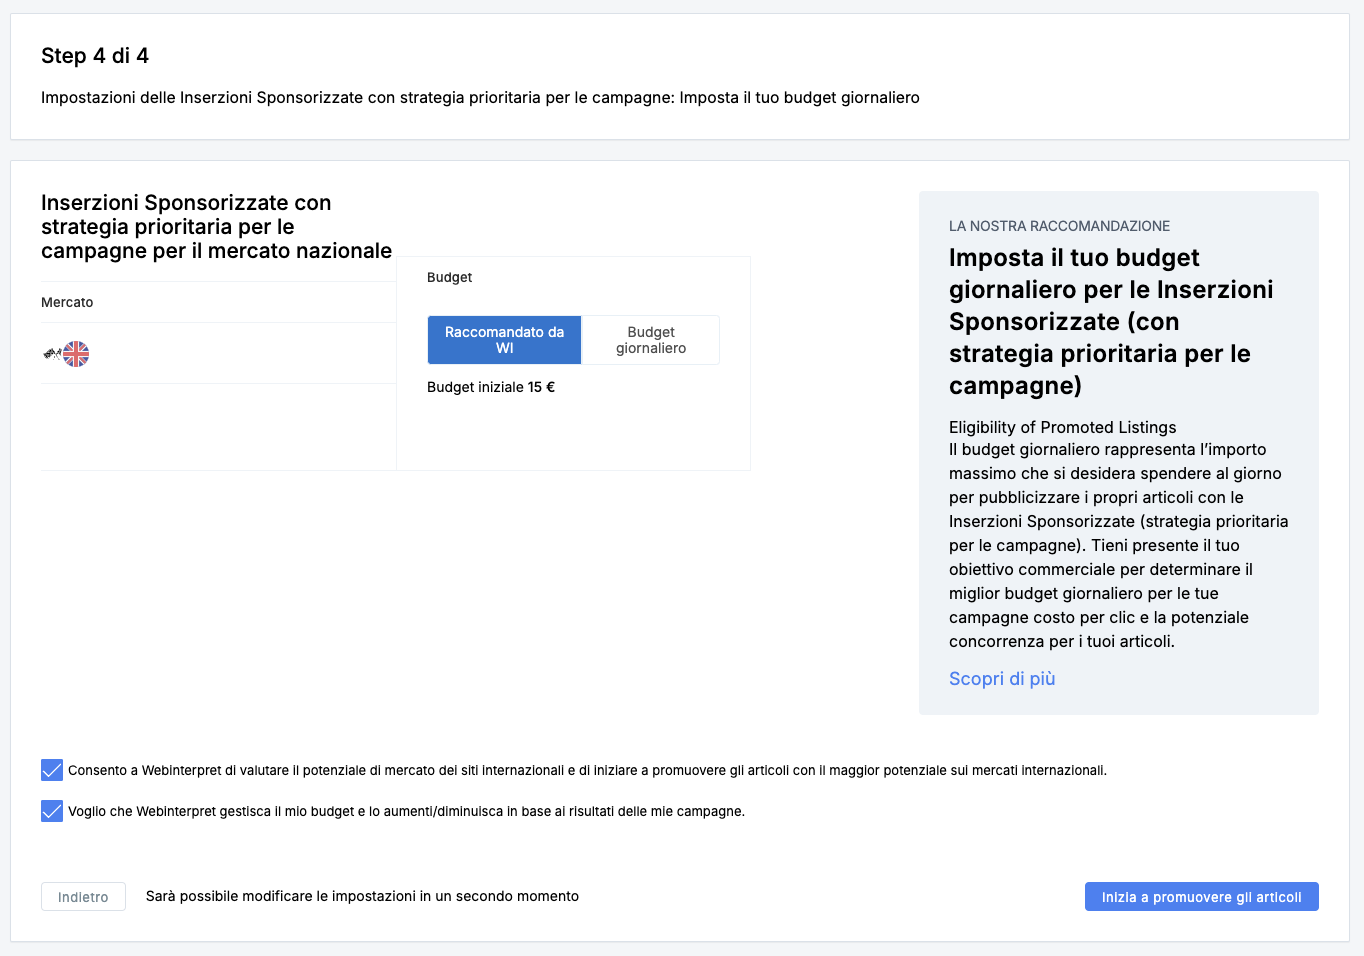The height and width of the screenshot is (956, 1364).
Task: Click the Sarà possibile modificare note
Action: coord(362,896)
